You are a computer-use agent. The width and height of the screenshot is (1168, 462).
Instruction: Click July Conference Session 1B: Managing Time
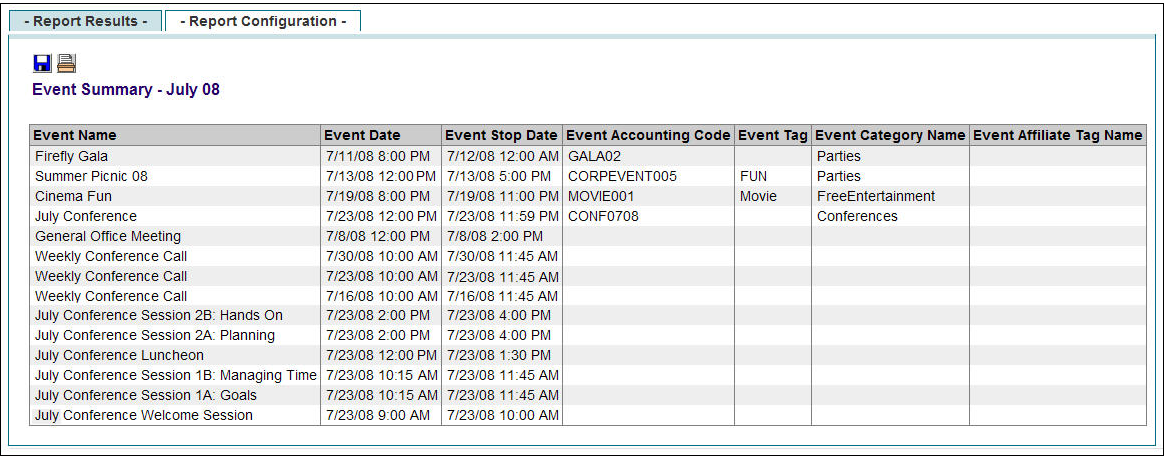point(176,376)
